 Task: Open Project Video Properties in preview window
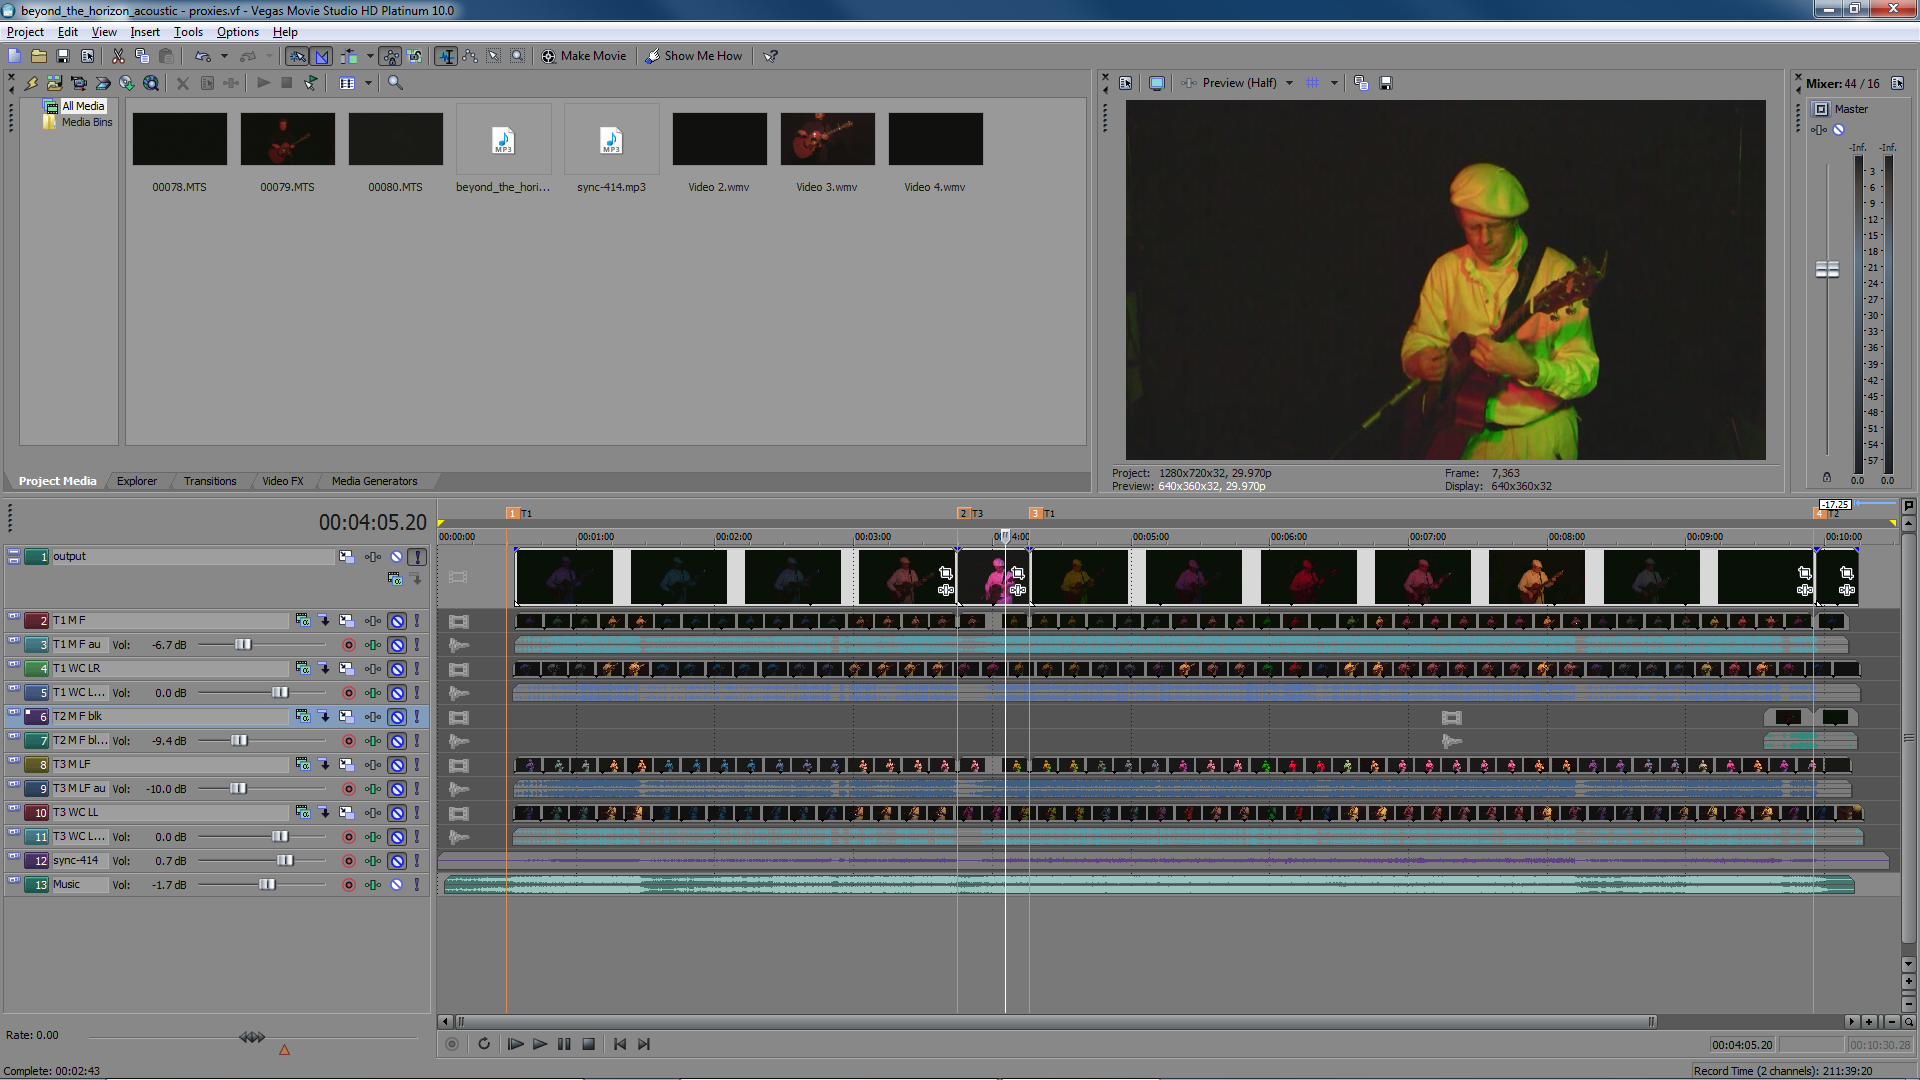[x=1125, y=83]
